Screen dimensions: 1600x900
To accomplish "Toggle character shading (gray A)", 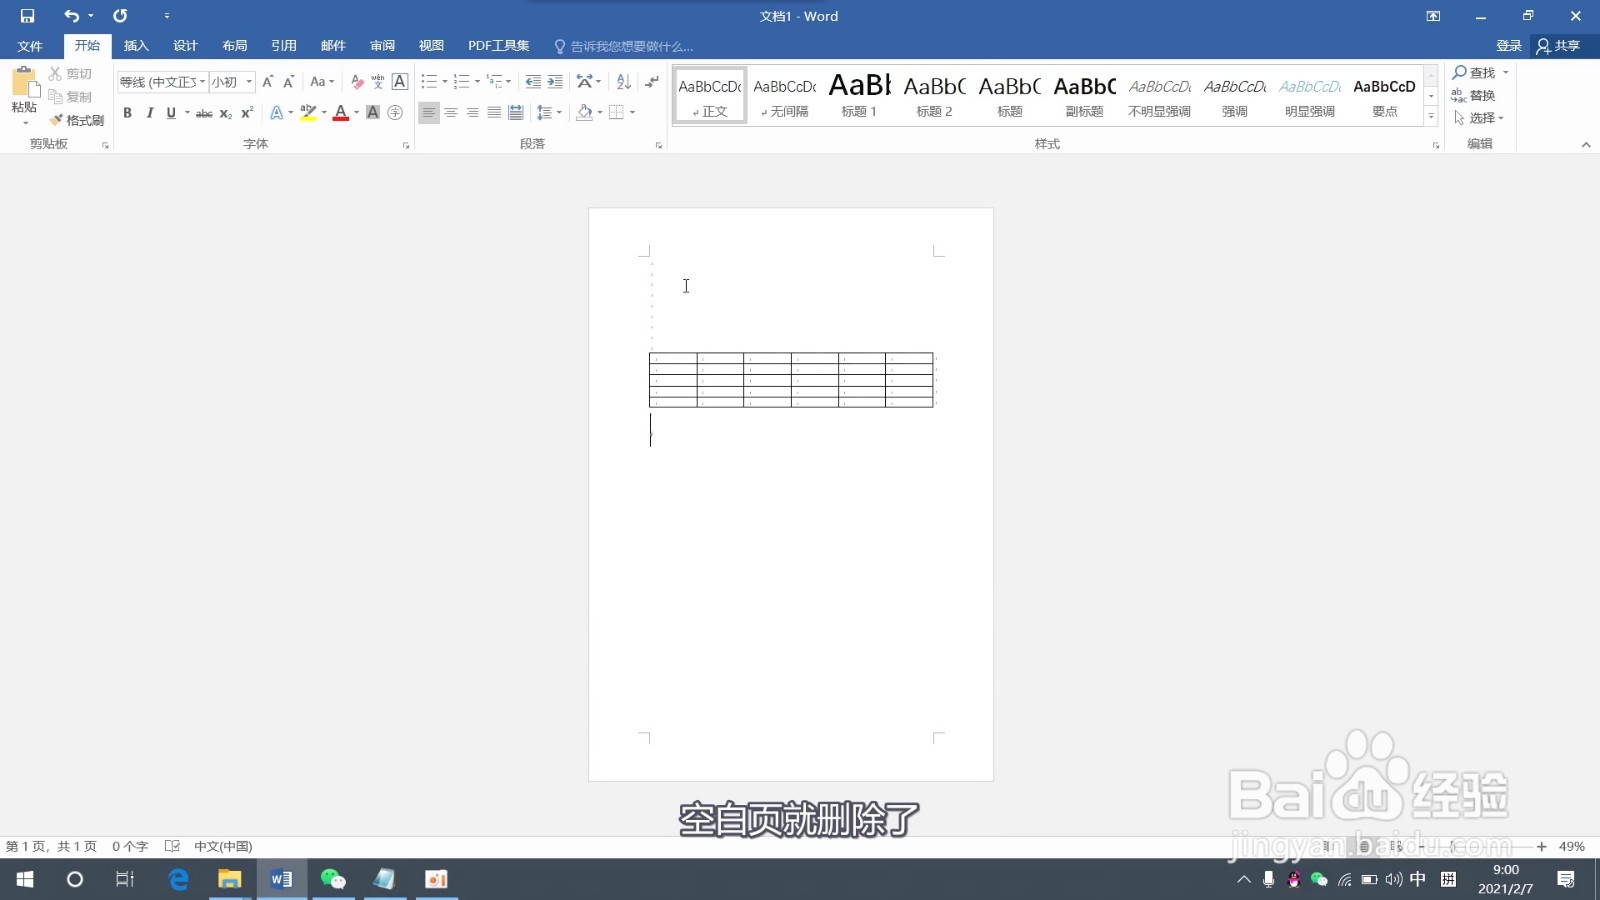I will coord(373,113).
